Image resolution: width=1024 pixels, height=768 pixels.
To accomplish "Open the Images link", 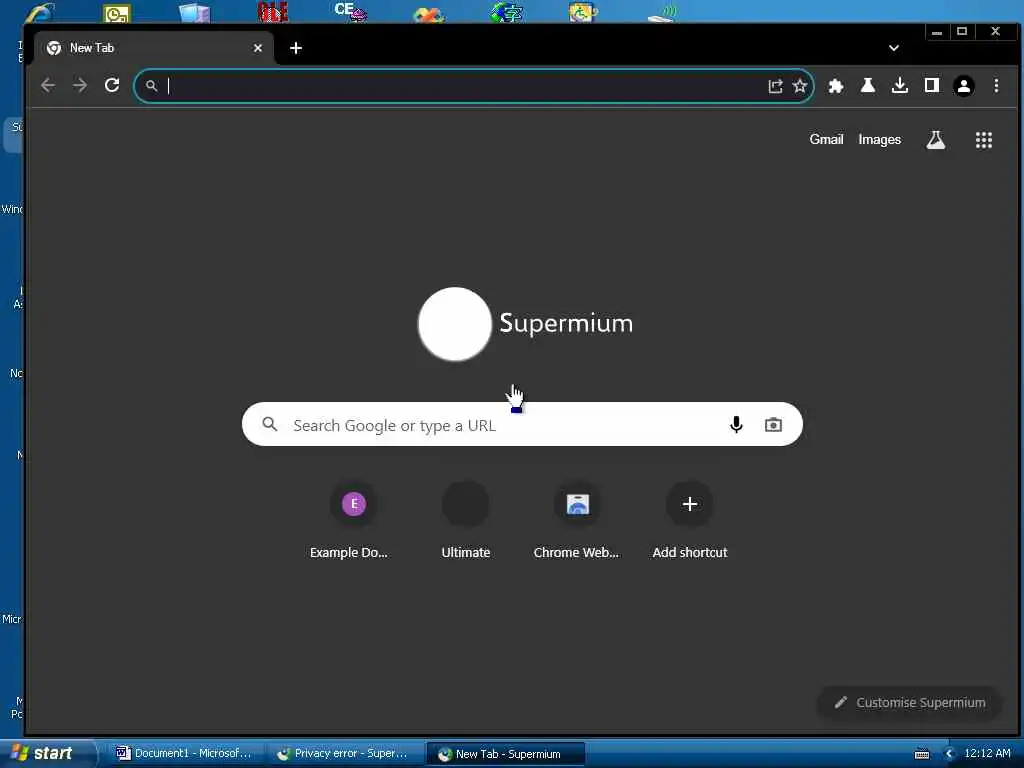I will click(879, 140).
